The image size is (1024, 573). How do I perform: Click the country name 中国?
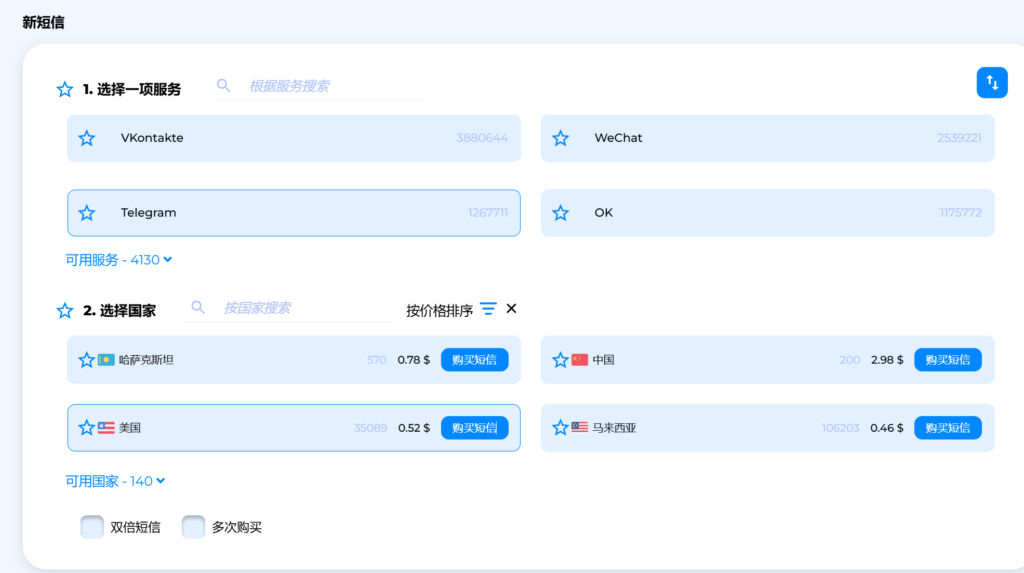pos(603,360)
